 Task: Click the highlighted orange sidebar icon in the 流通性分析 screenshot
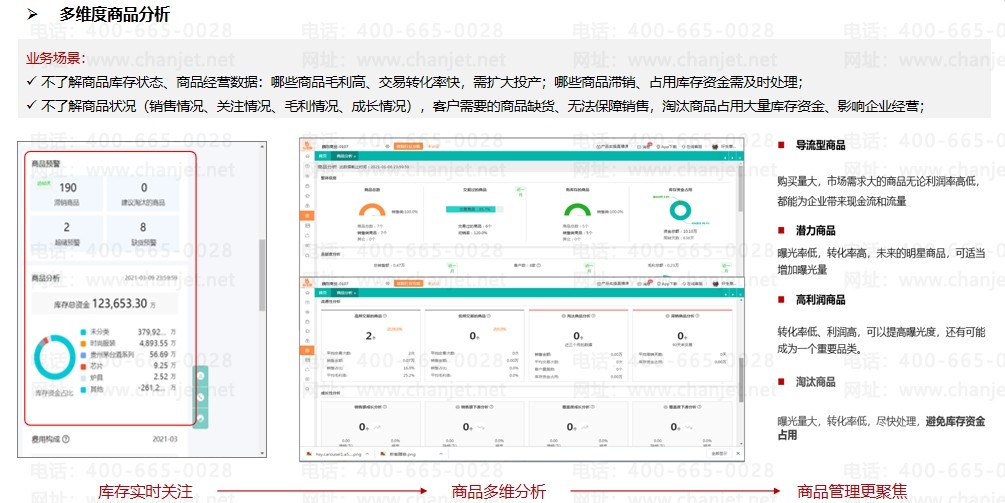coord(307,350)
